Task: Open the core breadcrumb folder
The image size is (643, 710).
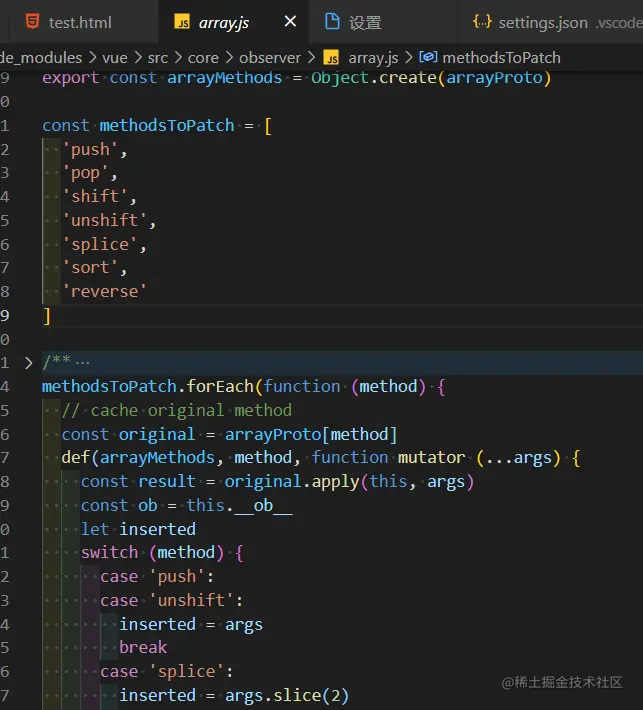Action: pyautogui.click(x=203, y=58)
